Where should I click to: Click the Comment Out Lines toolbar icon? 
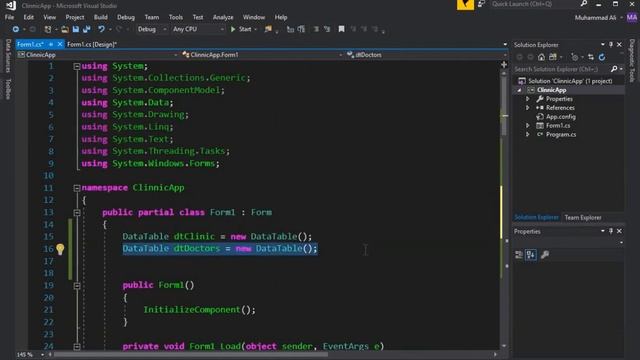point(316,29)
